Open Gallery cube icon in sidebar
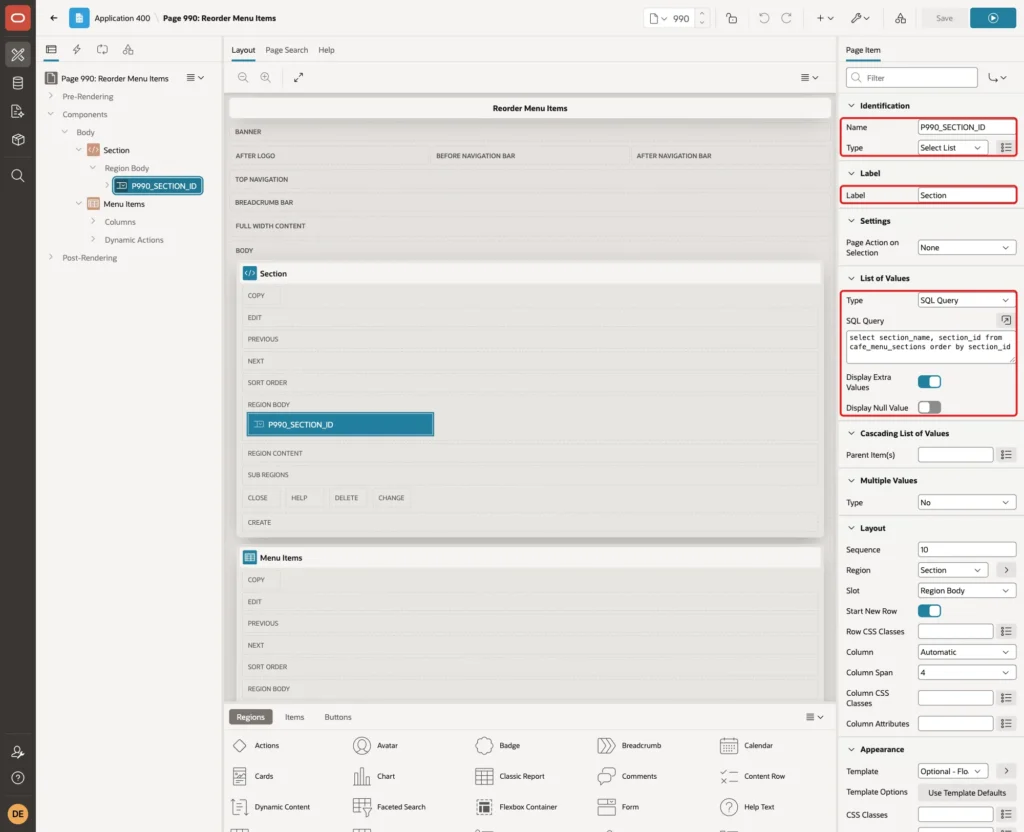The image size is (1024, 832). 18,140
